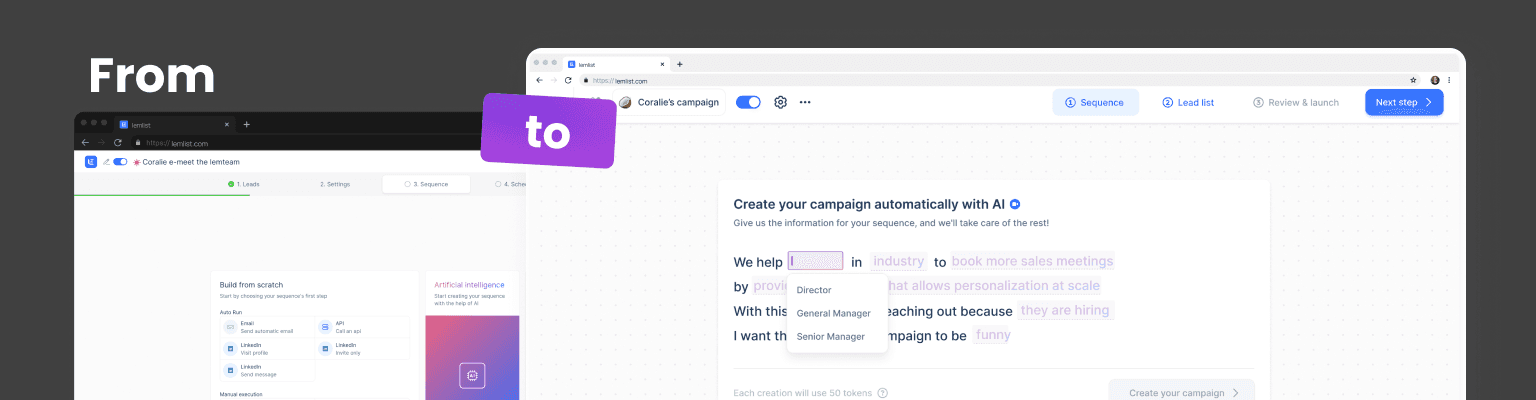Go back in the dark browser window

pos(85,142)
